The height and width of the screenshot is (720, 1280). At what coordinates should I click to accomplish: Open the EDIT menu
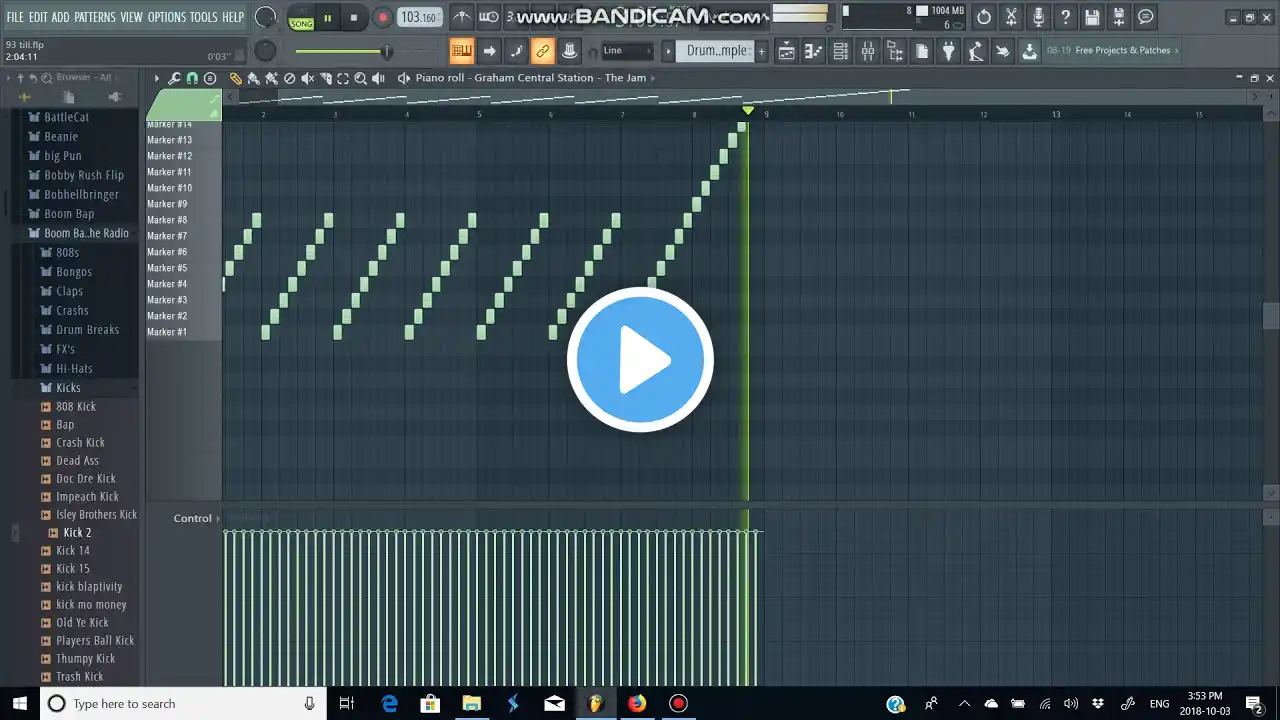39,17
